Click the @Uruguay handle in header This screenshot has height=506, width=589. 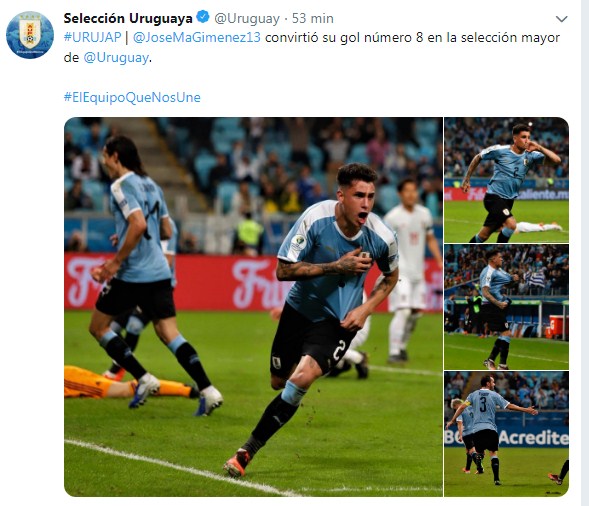pos(247,18)
